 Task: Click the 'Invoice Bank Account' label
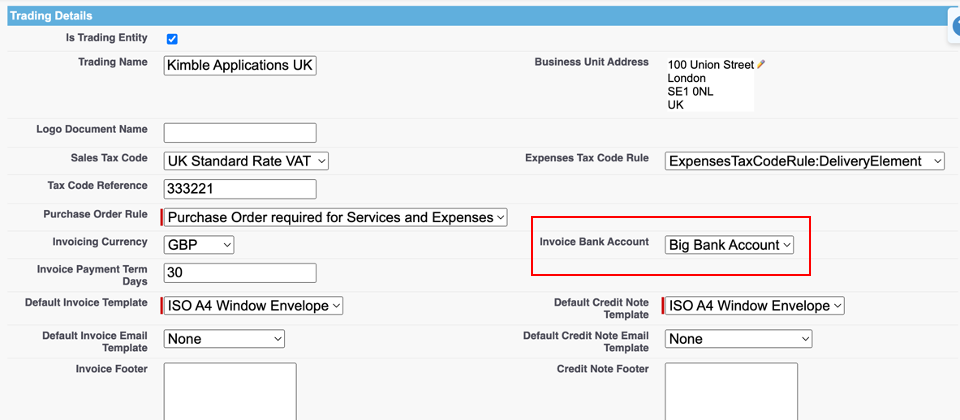[594, 242]
